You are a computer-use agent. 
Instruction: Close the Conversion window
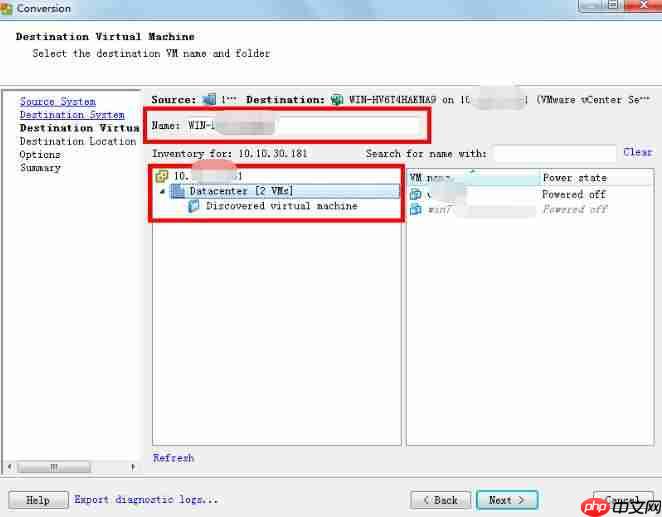click(643, 5)
